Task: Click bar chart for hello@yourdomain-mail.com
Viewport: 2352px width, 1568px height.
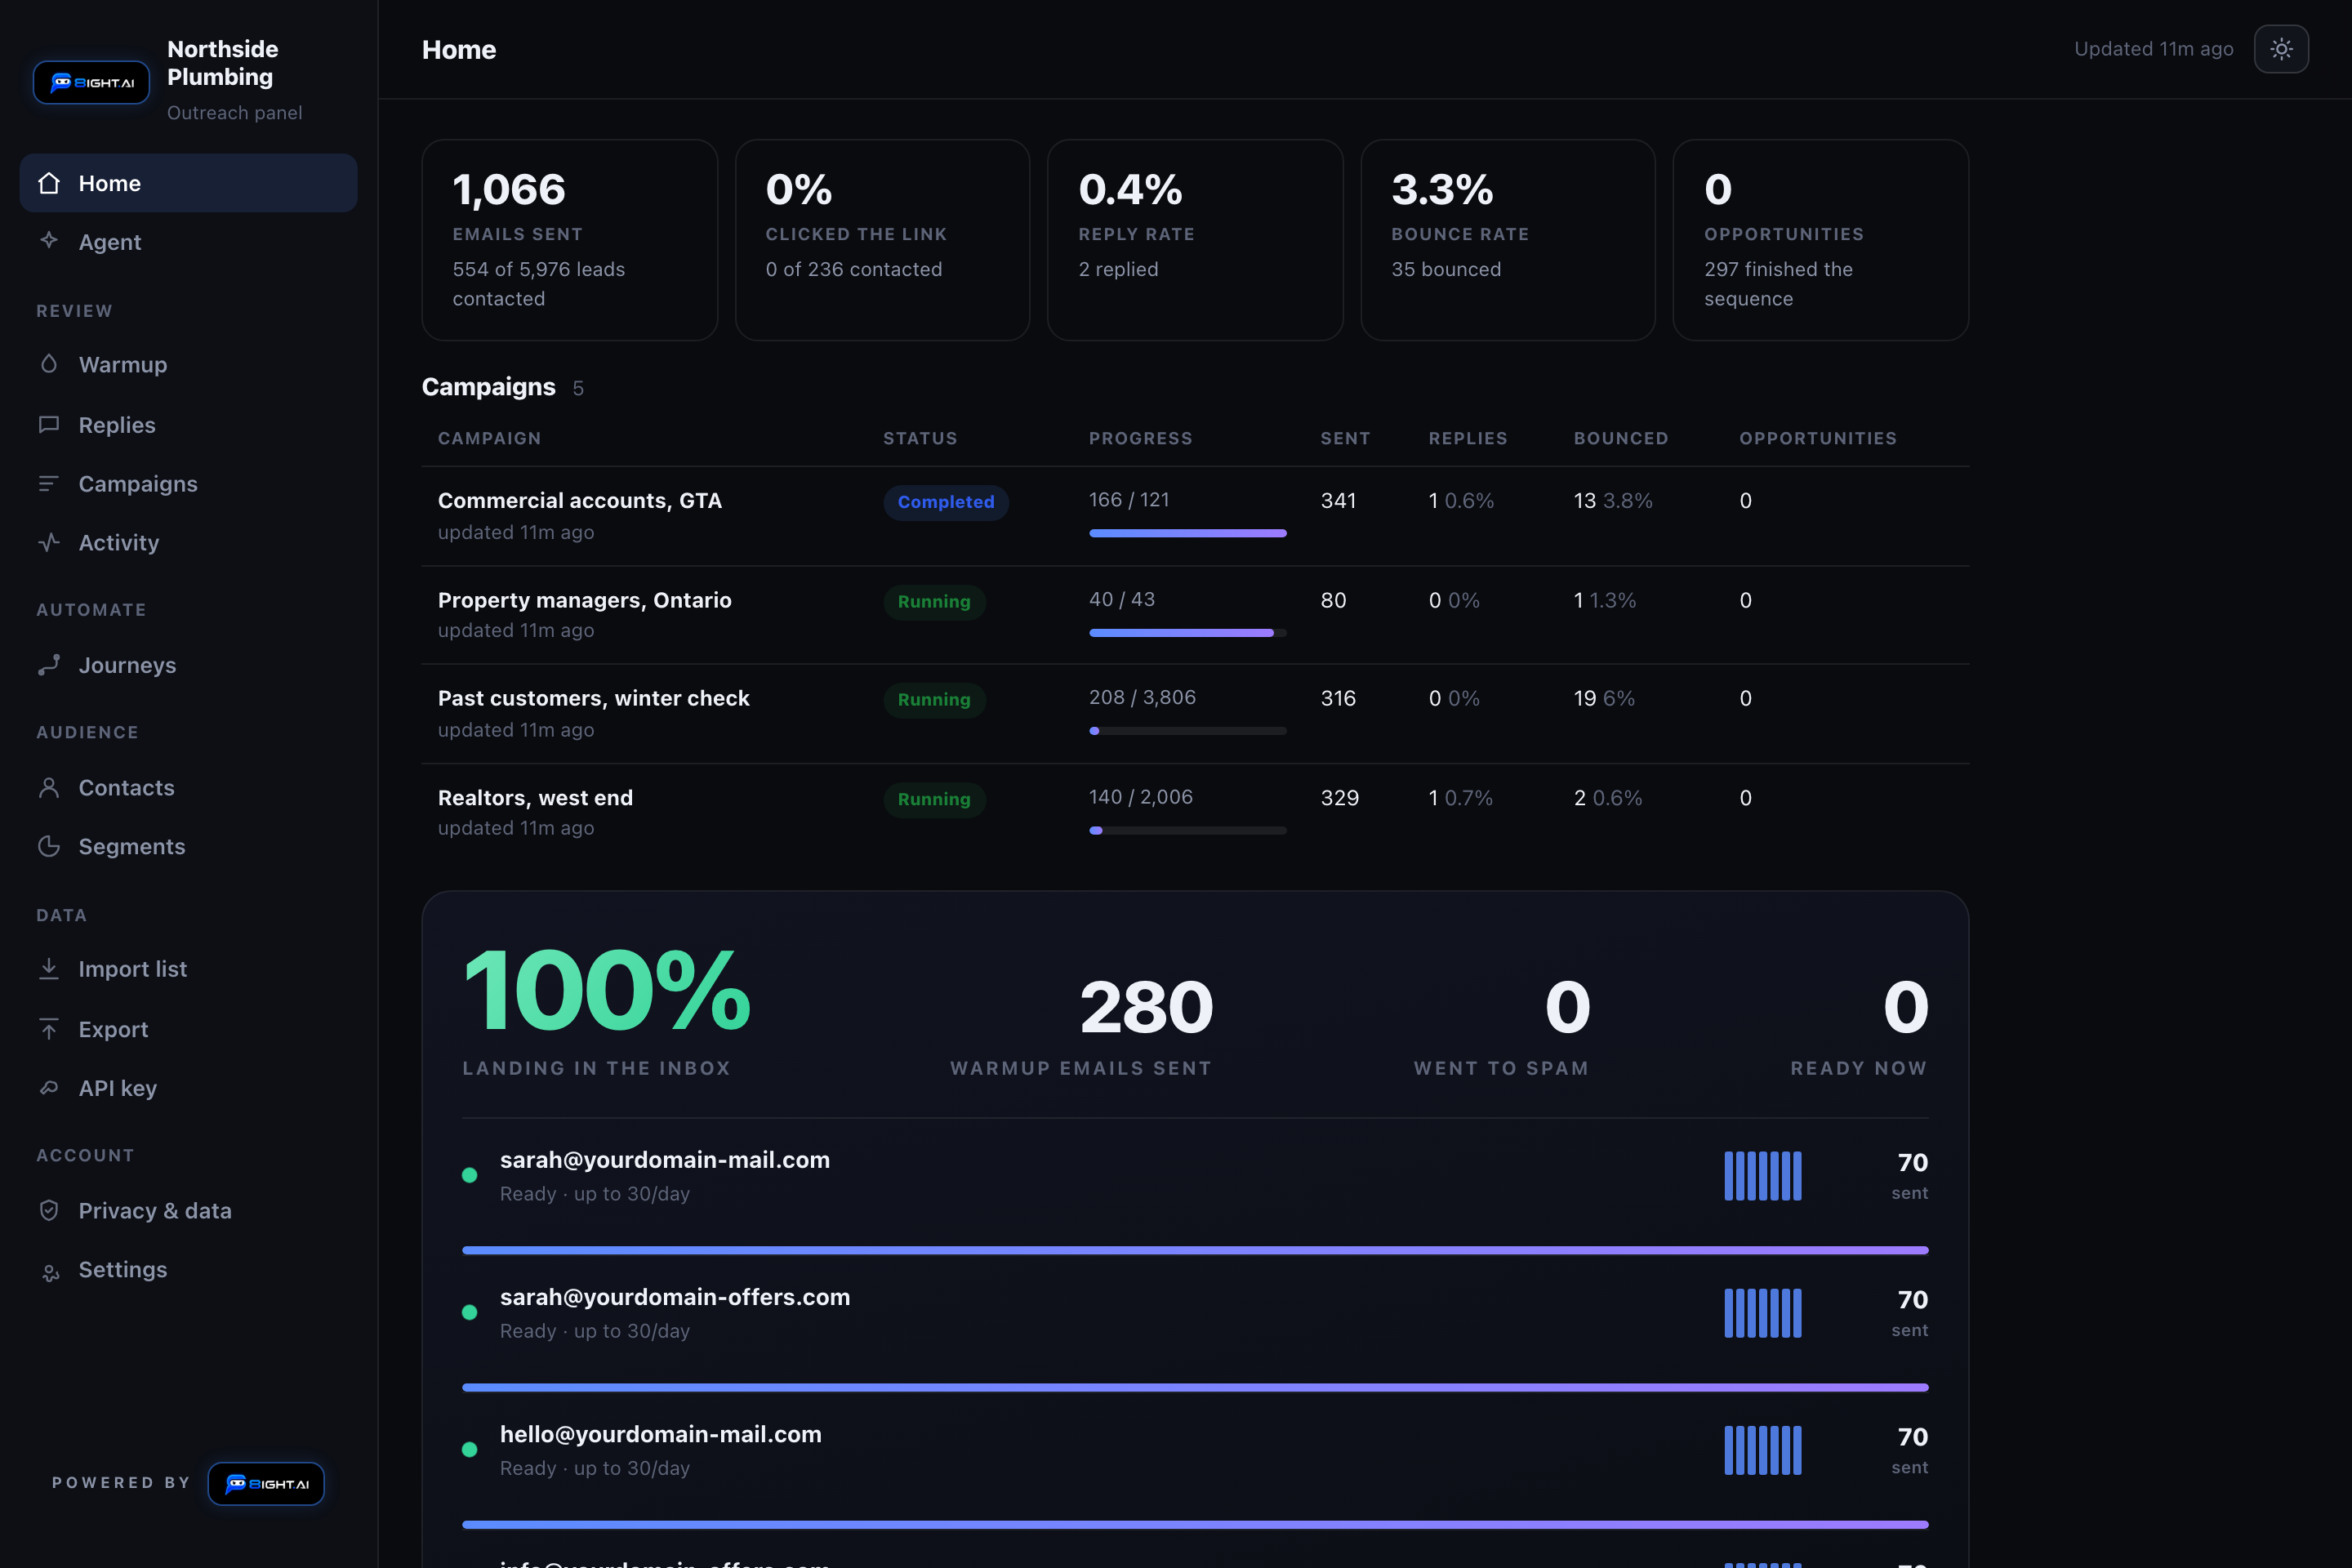Action: 1762,1450
